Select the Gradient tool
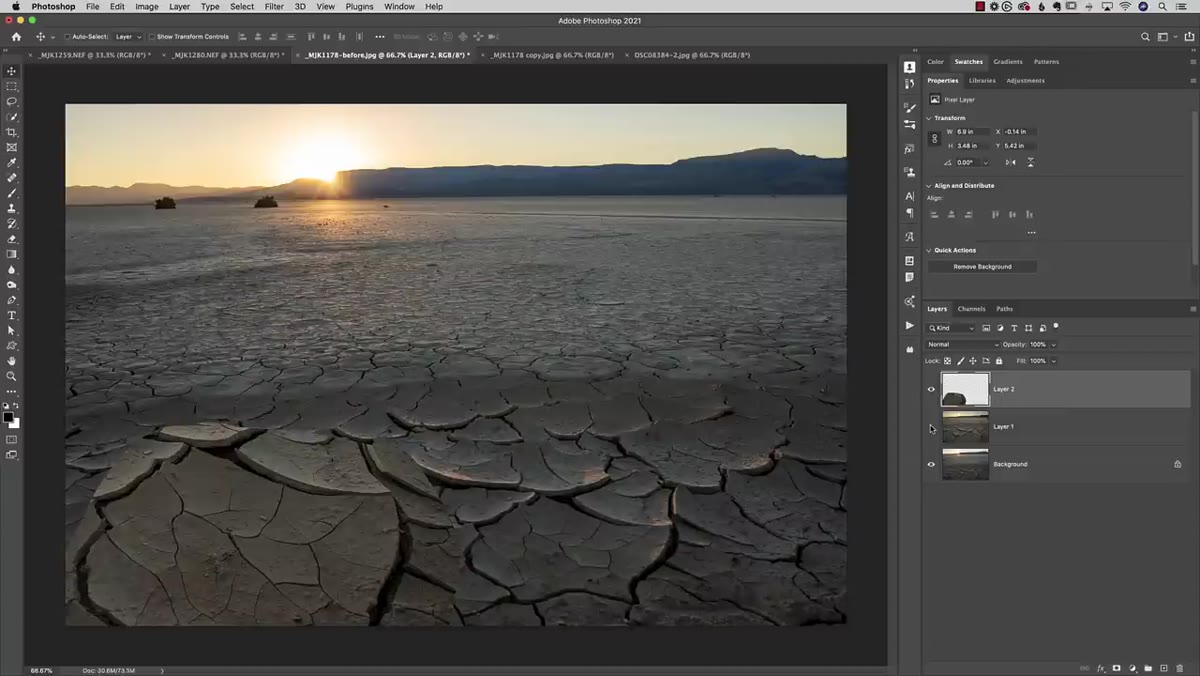 click(12, 254)
